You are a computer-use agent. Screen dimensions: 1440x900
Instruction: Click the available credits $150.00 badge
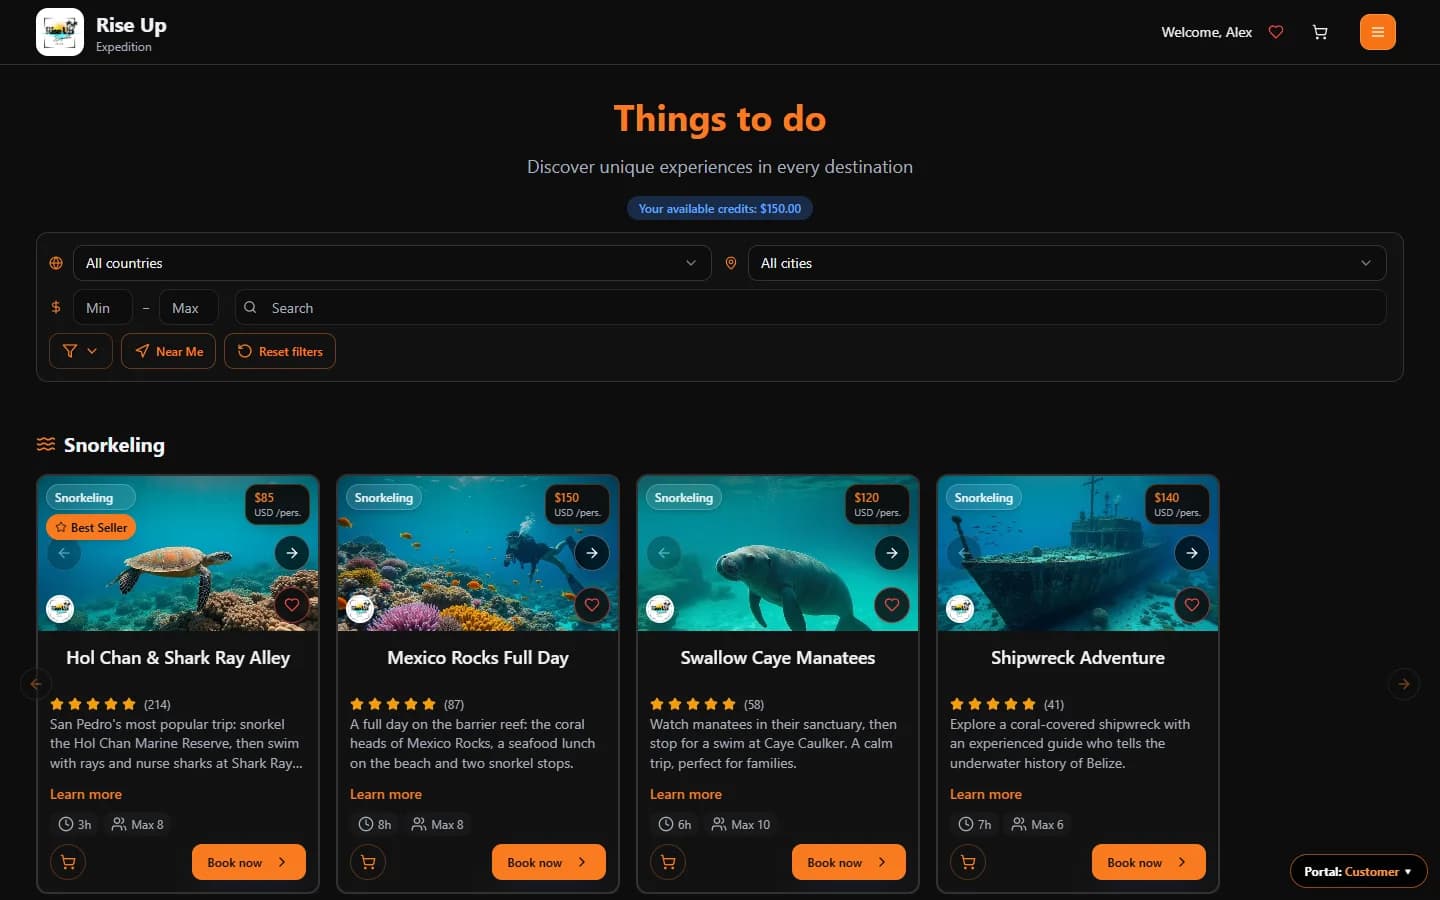[720, 209]
